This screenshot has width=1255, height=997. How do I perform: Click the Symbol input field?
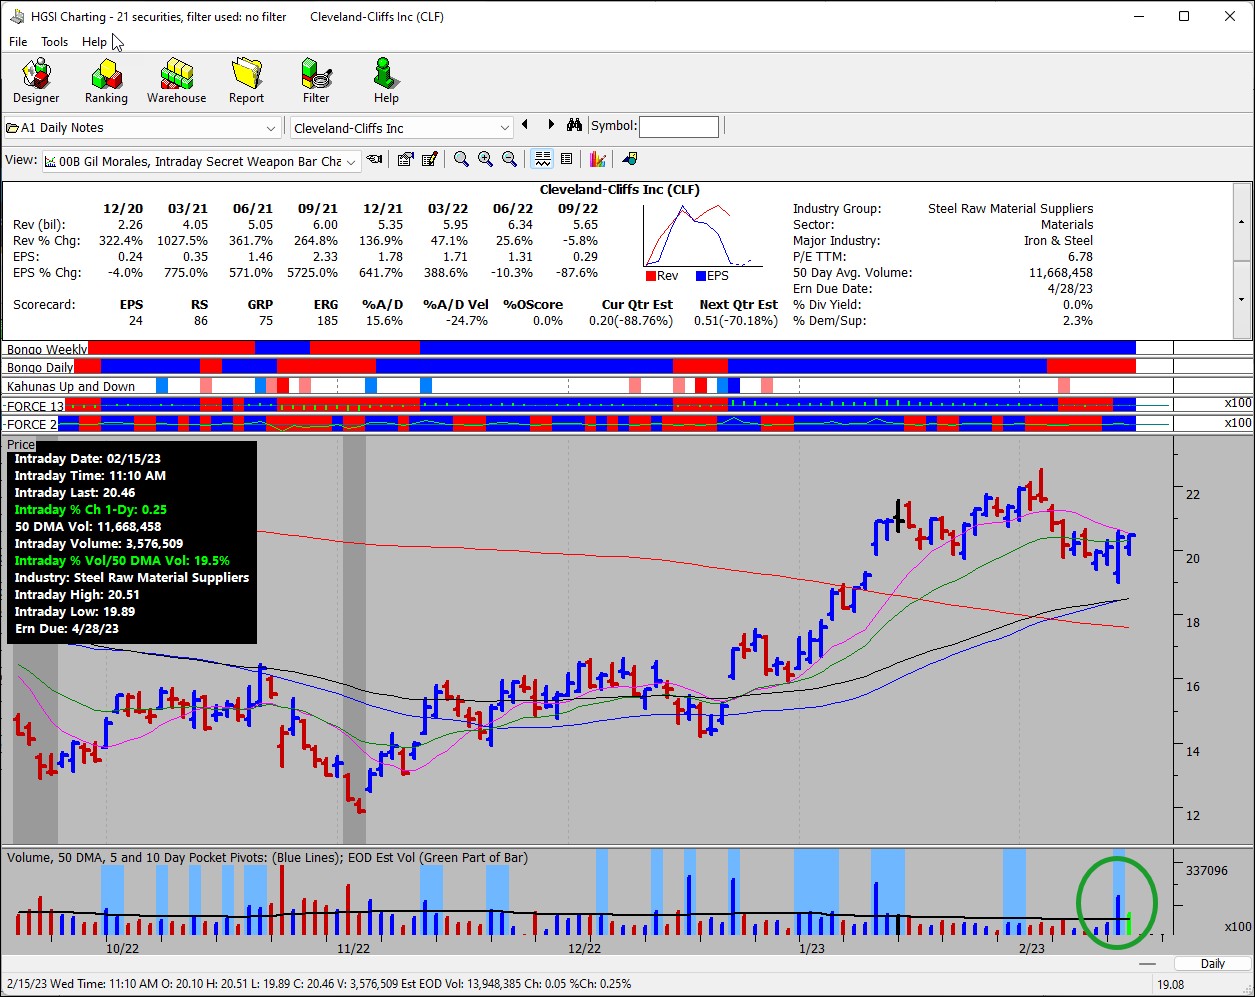tap(679, 127)
